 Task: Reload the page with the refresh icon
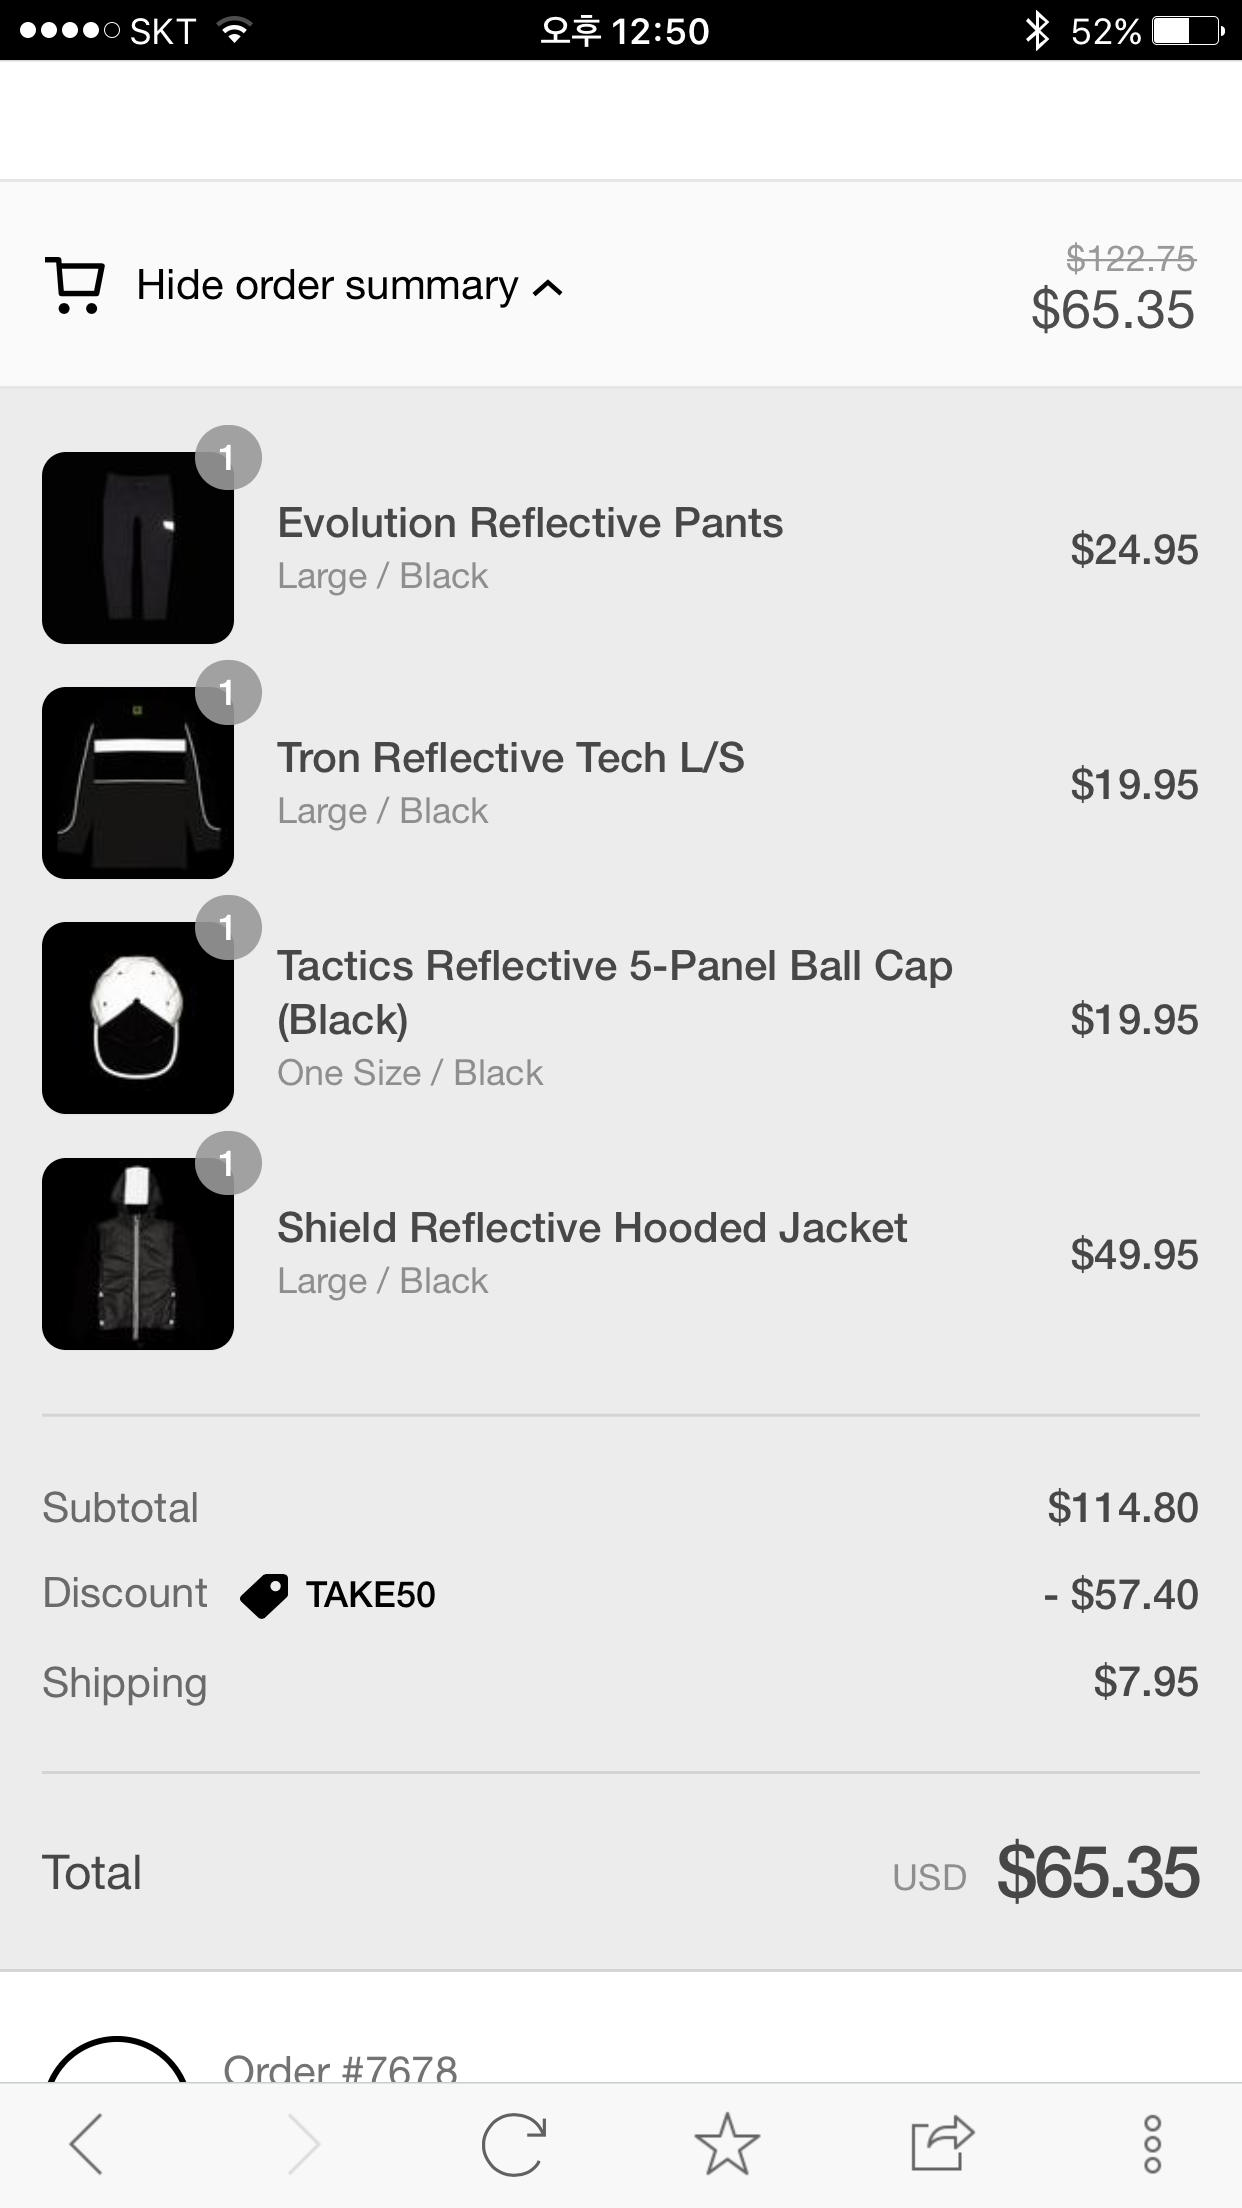coord(514,2144)
